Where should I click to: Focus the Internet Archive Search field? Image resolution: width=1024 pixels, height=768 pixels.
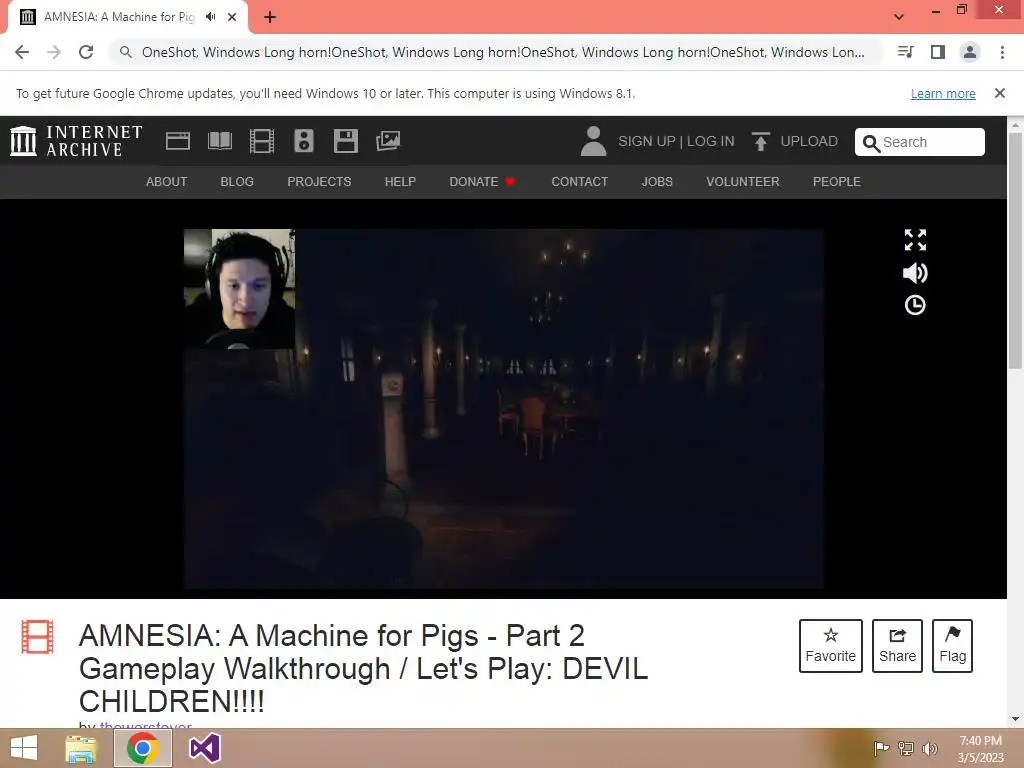click(920, 142)
